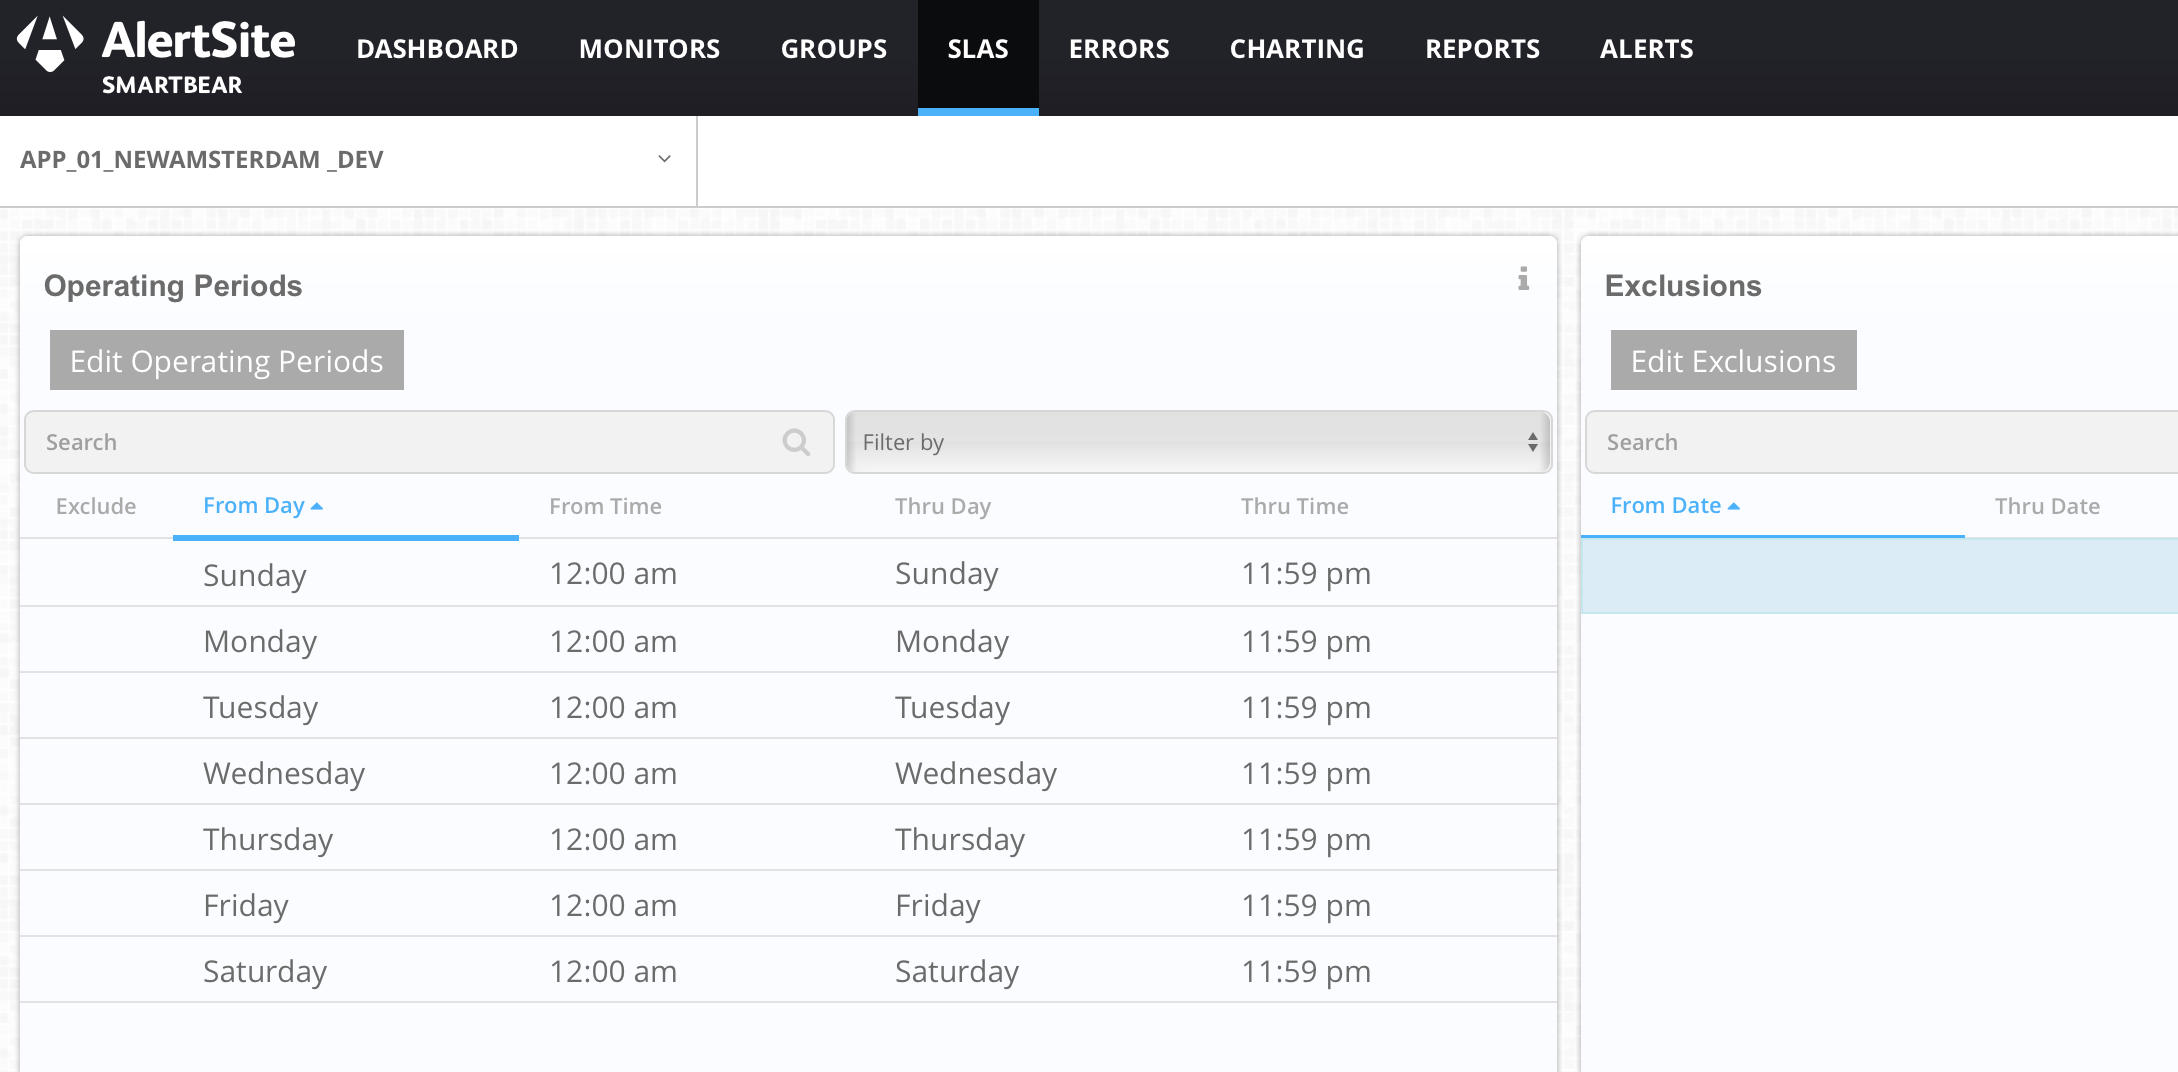Open the Monitors tab
The image size is (2178, 1072).
[649, 49]
